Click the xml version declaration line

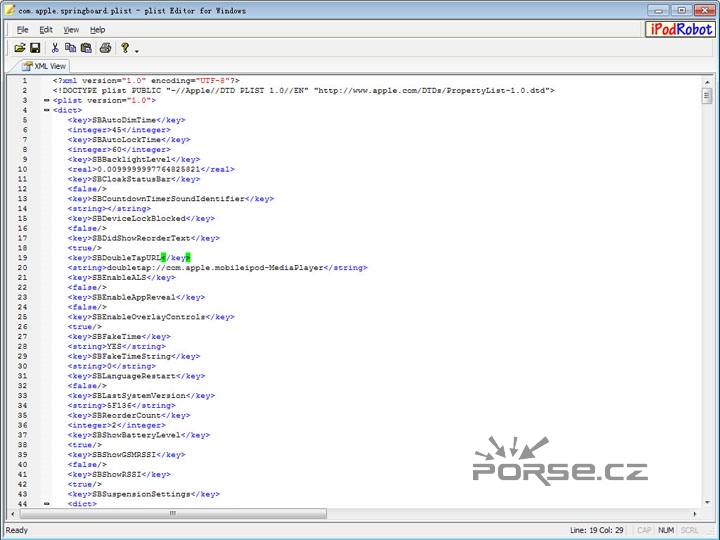pos(146,81)
